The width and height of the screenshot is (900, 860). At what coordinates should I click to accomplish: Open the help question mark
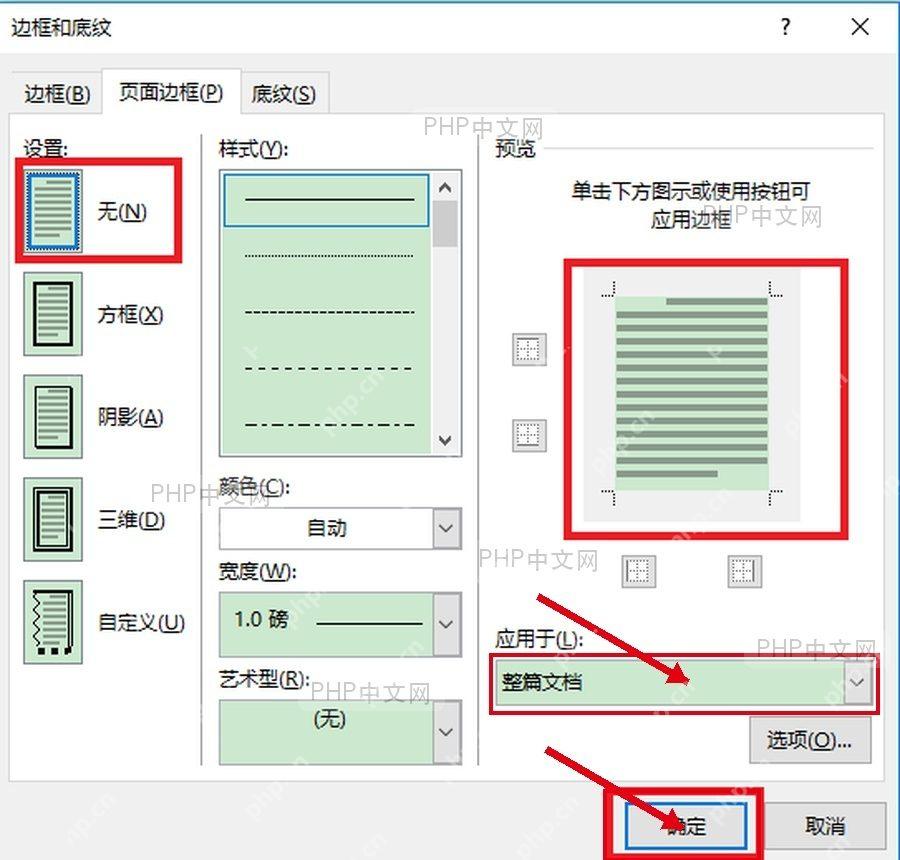pos(786,26)
